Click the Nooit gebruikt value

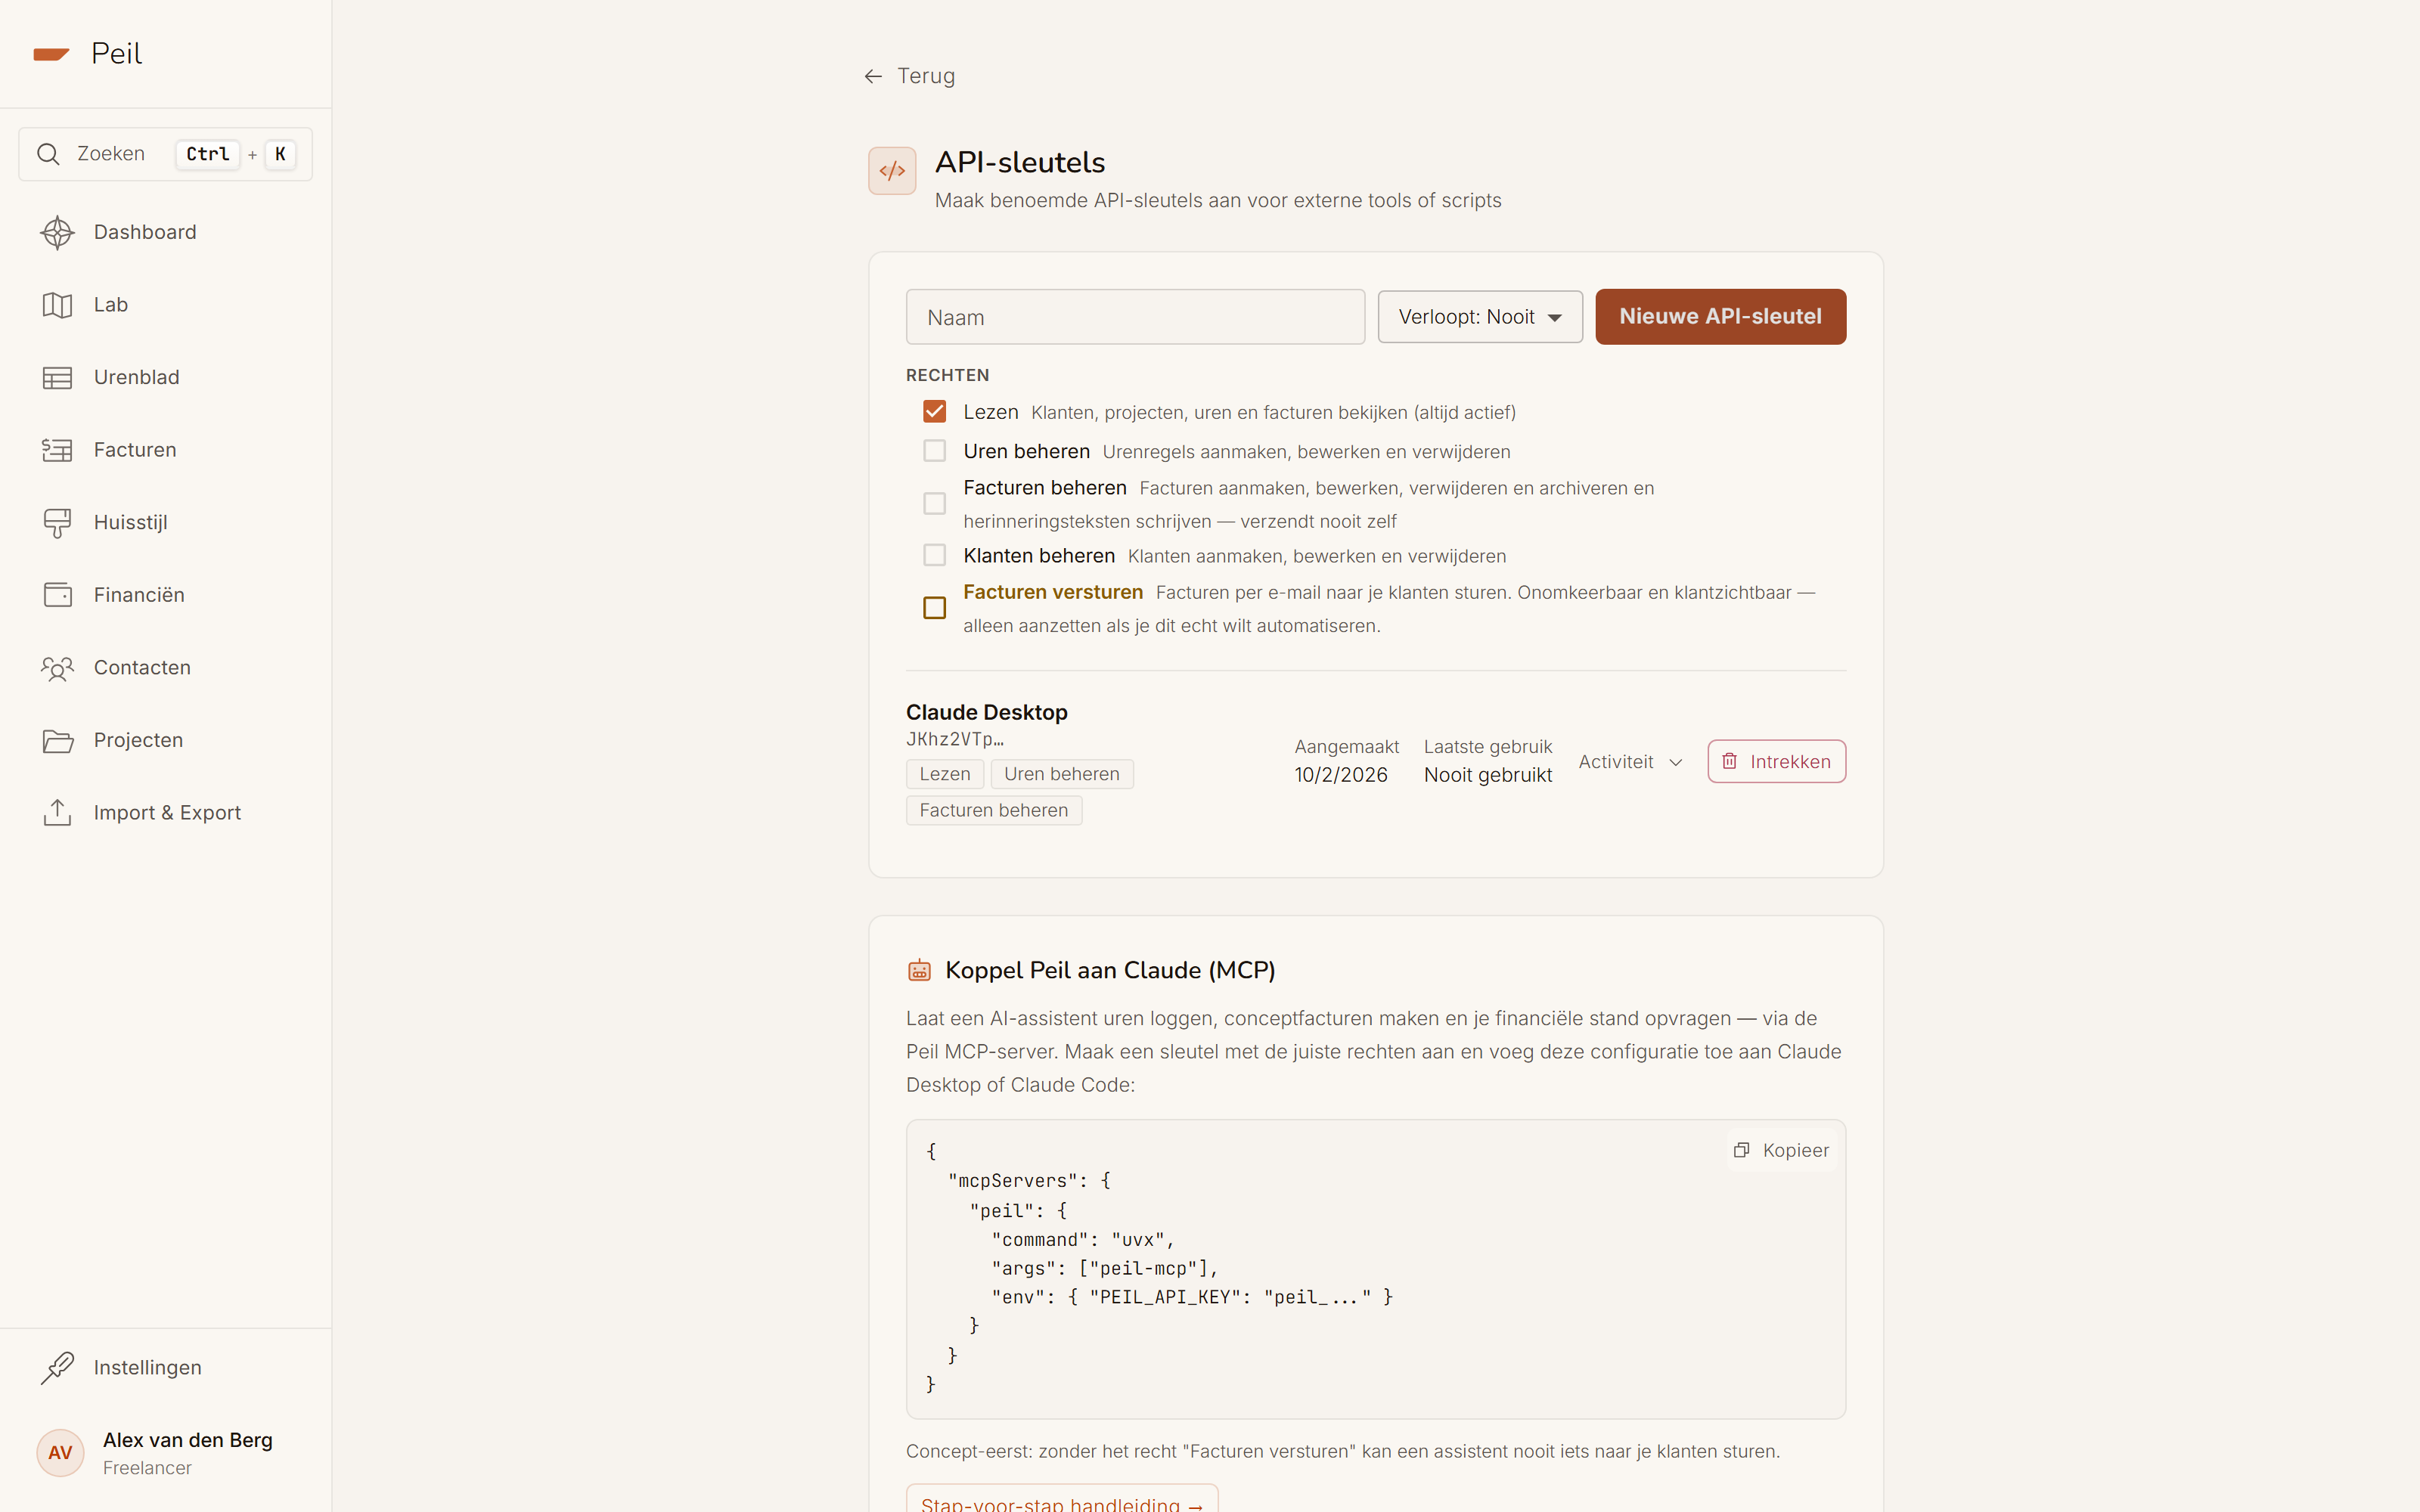click(1488, 775)
